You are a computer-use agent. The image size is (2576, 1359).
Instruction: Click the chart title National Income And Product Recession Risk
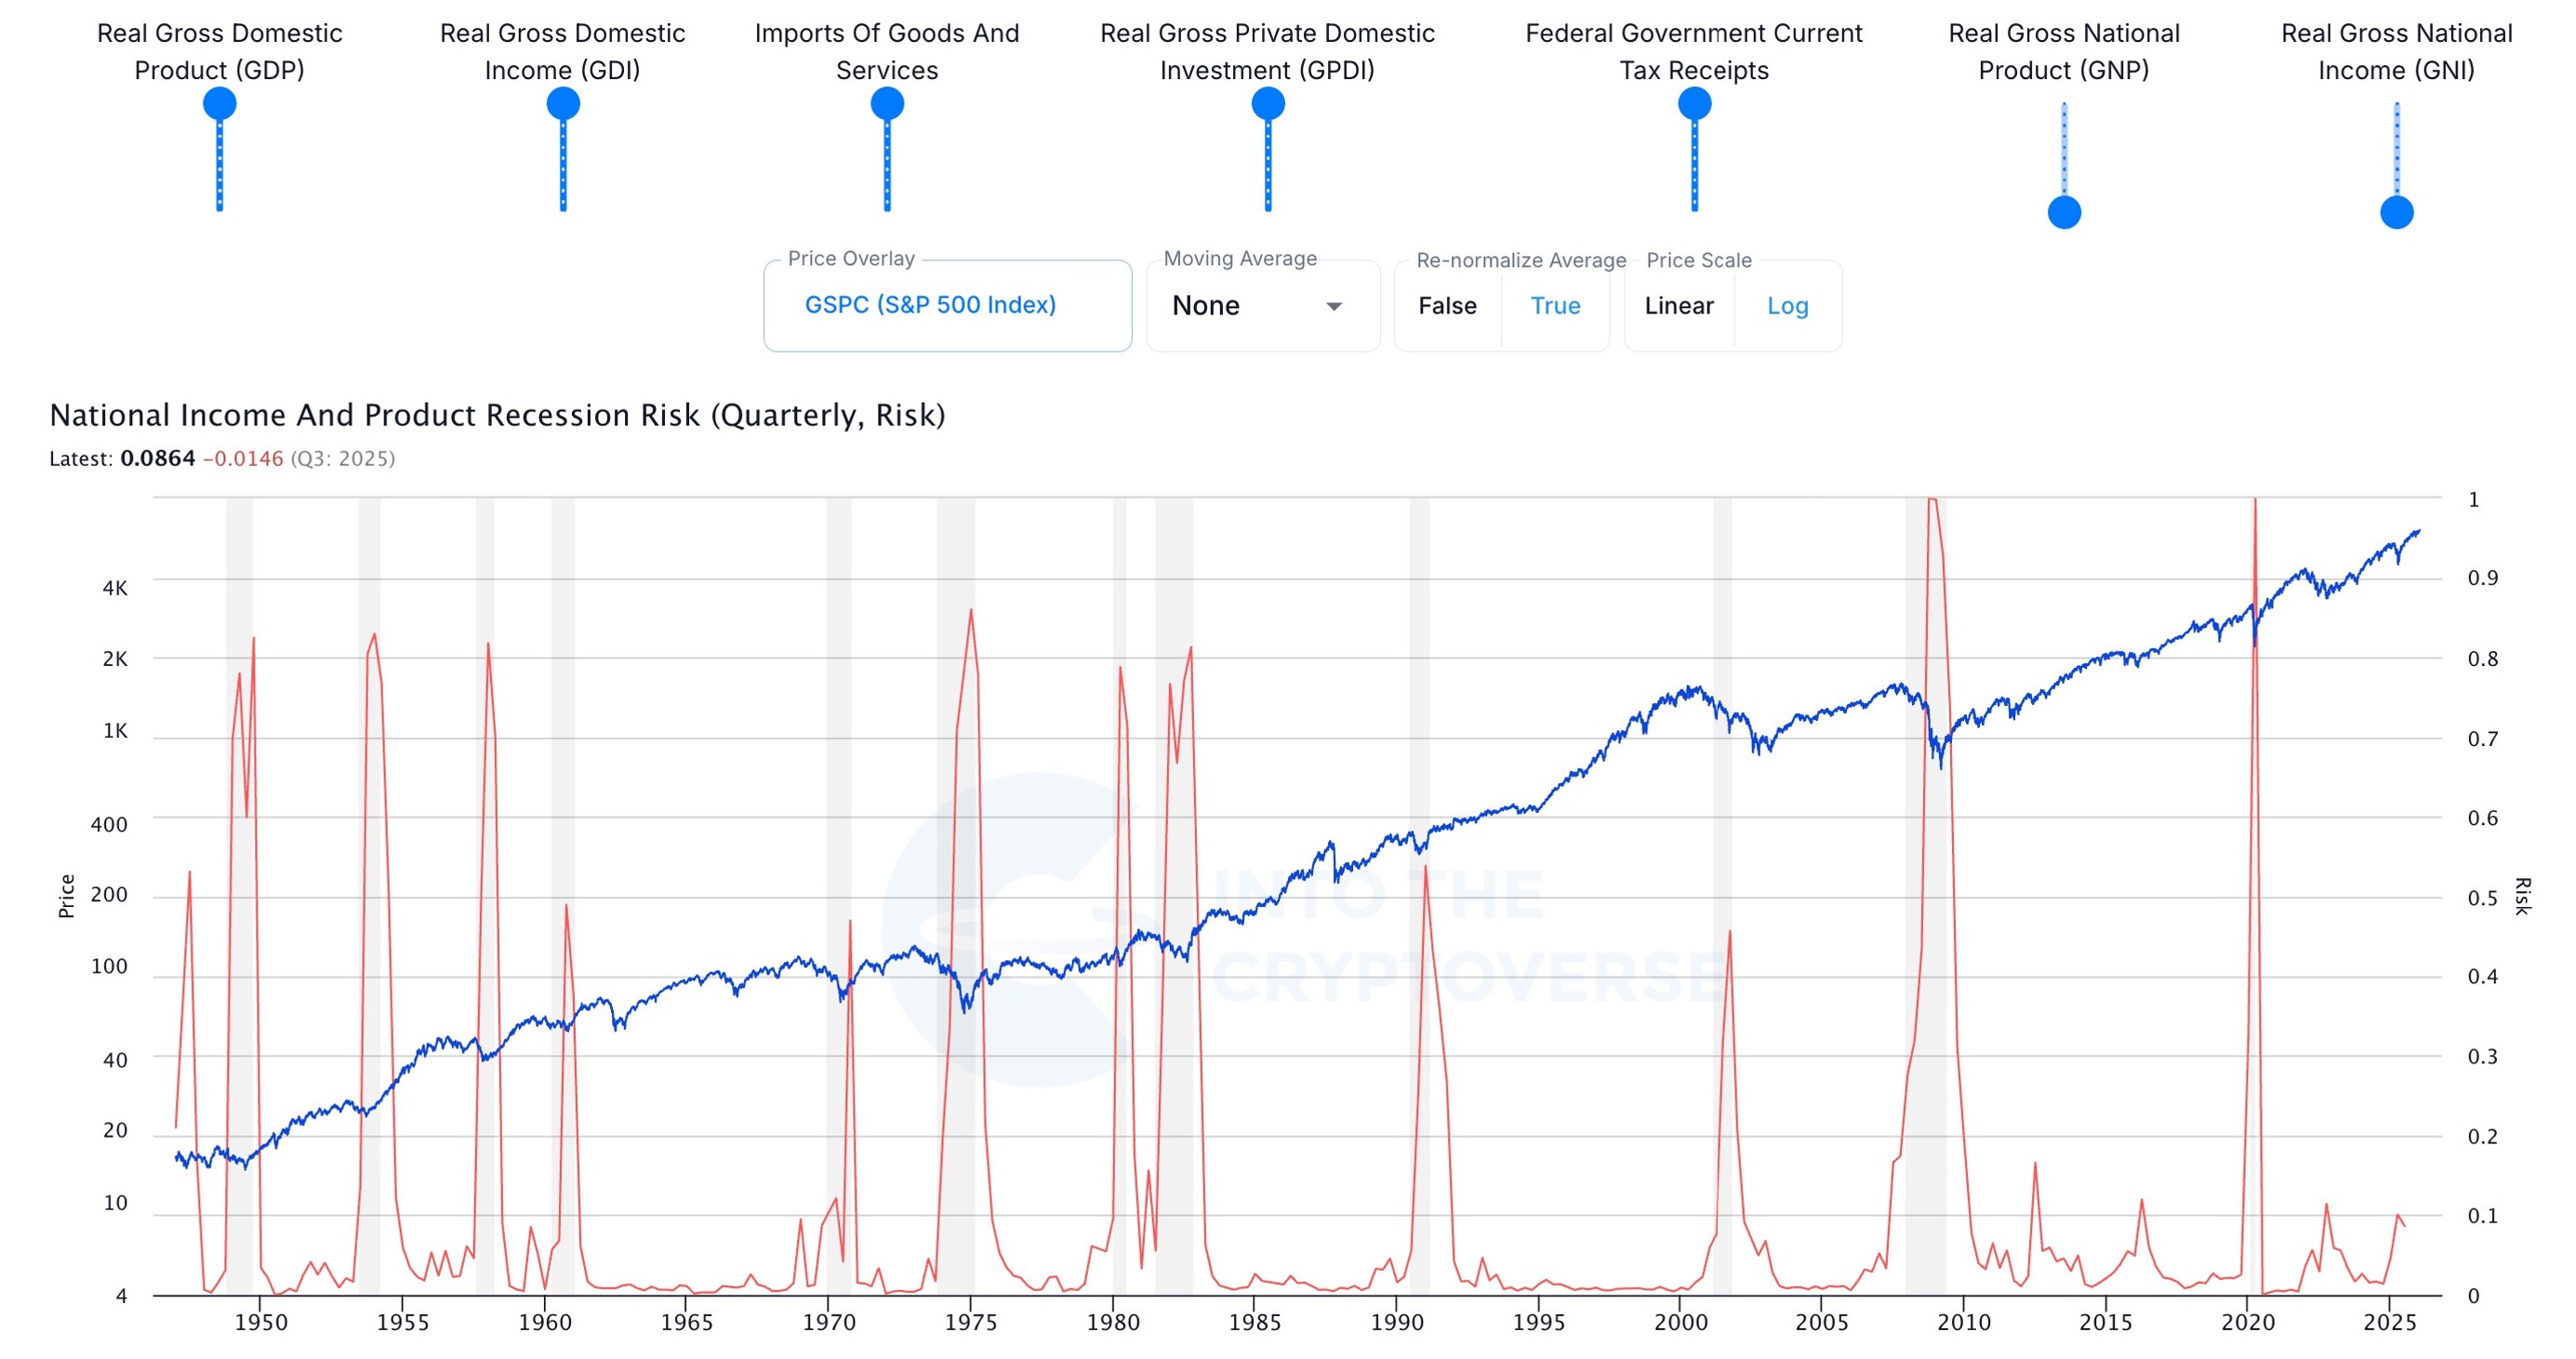497,415
